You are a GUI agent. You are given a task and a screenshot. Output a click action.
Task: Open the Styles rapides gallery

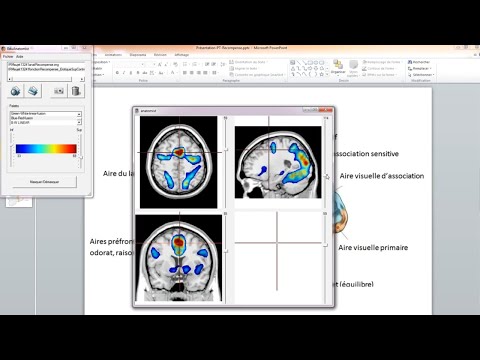tap(353, 68)
